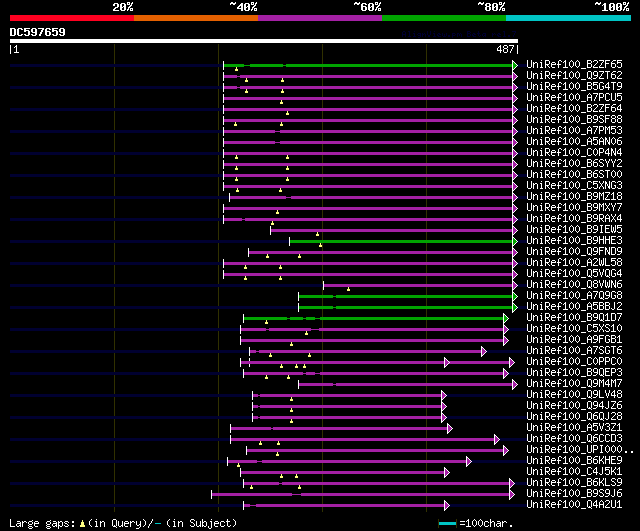Click UniRef100_B5G4T9 label
This screenshot has height=531, width=640.
[574, 87]
